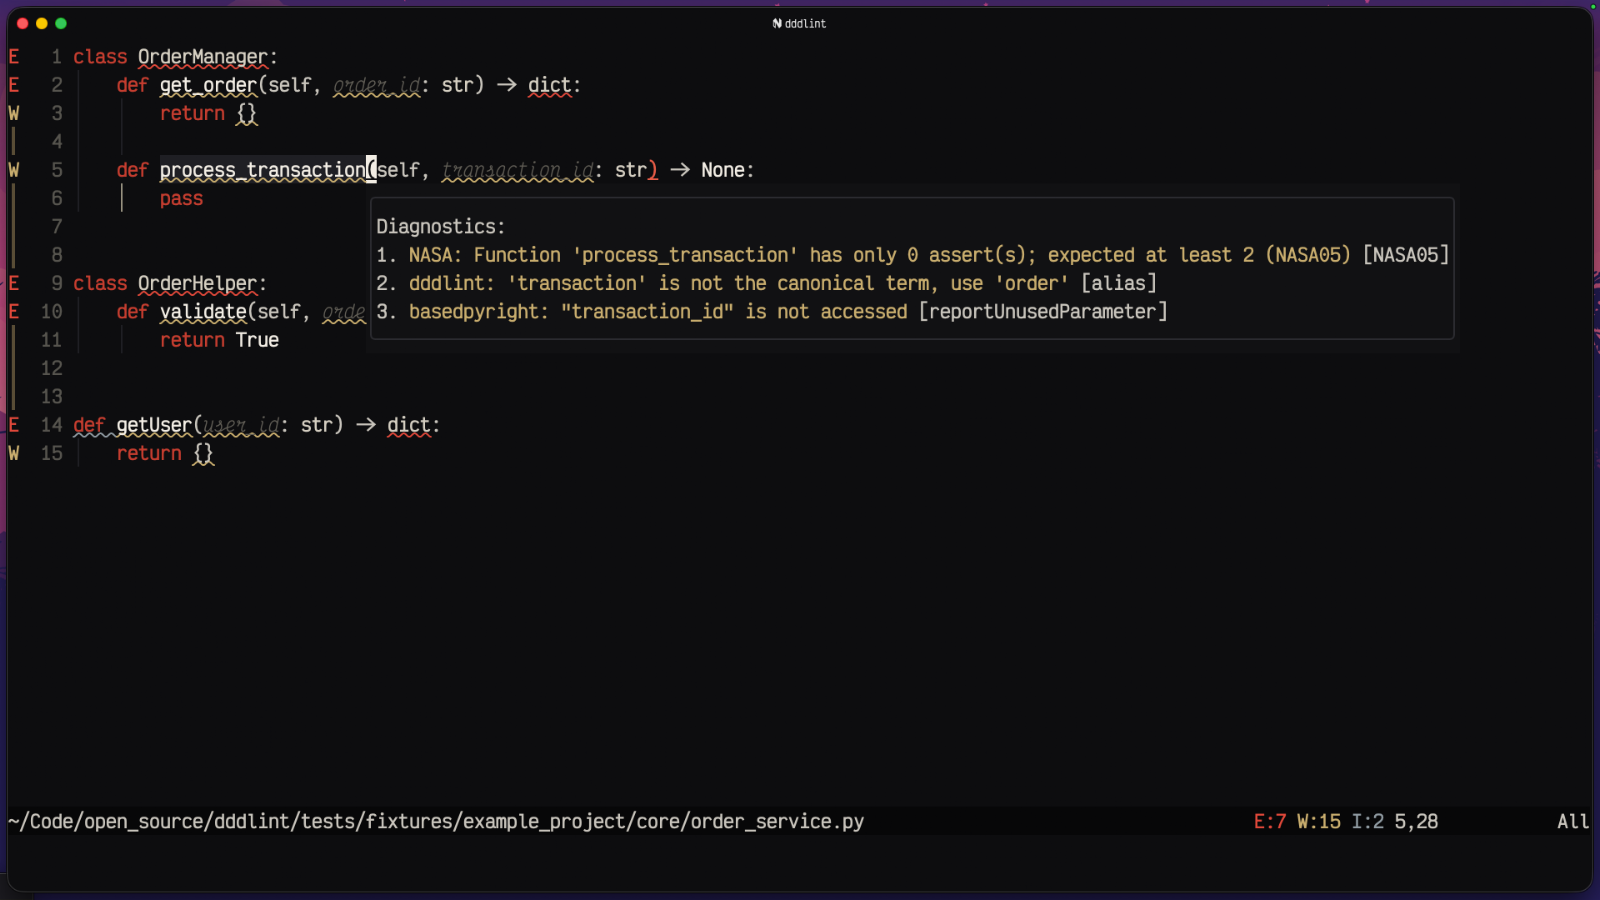Click the W sign on line 15
This screenshot has height=900, width=1600.
14,453
